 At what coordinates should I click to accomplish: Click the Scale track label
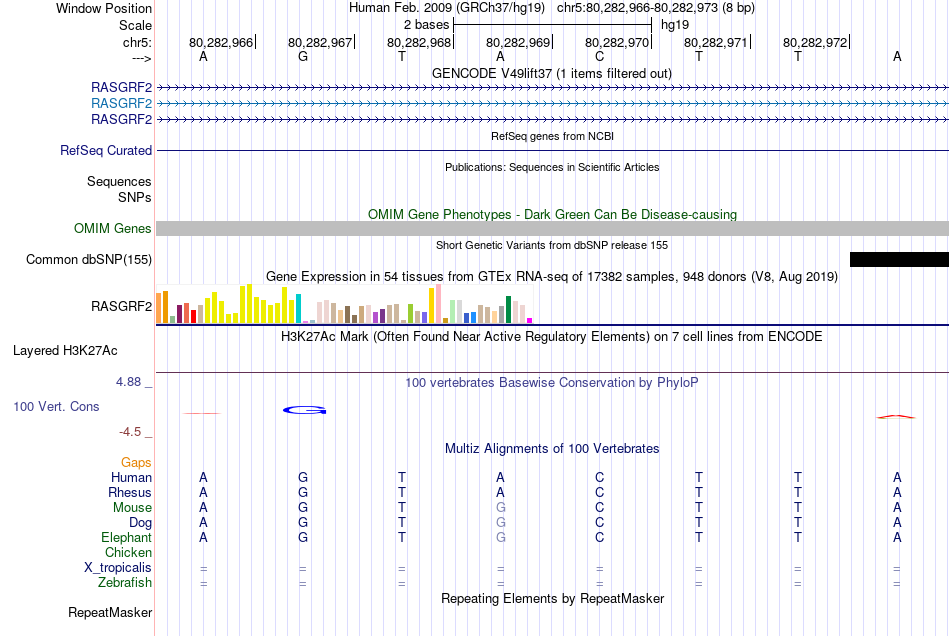(136, 25)
